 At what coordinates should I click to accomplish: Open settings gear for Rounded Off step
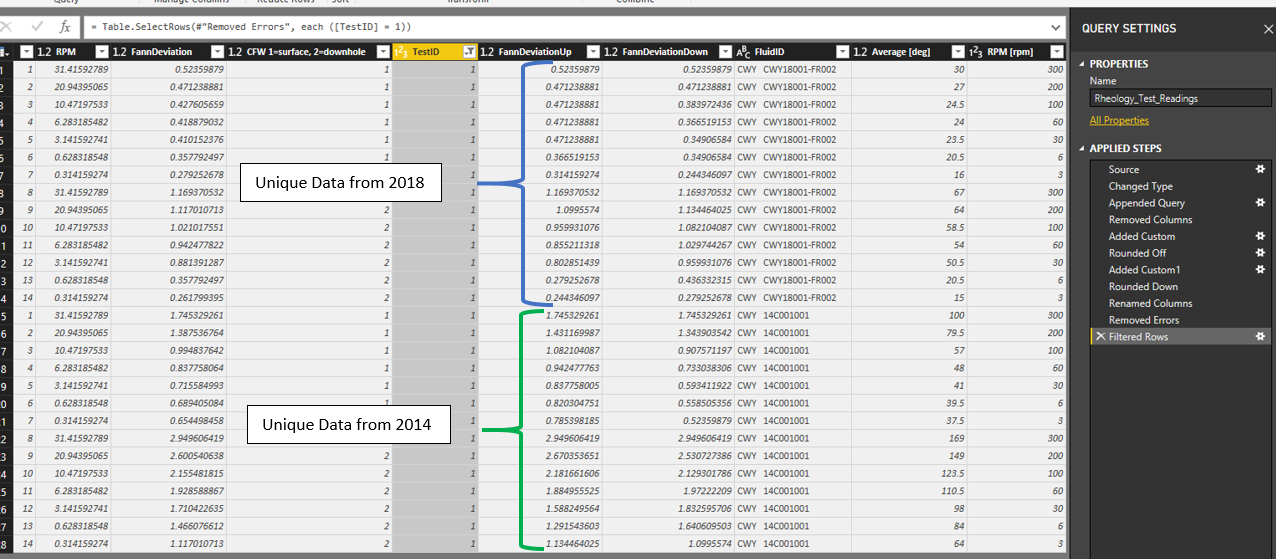(1261, 253)
